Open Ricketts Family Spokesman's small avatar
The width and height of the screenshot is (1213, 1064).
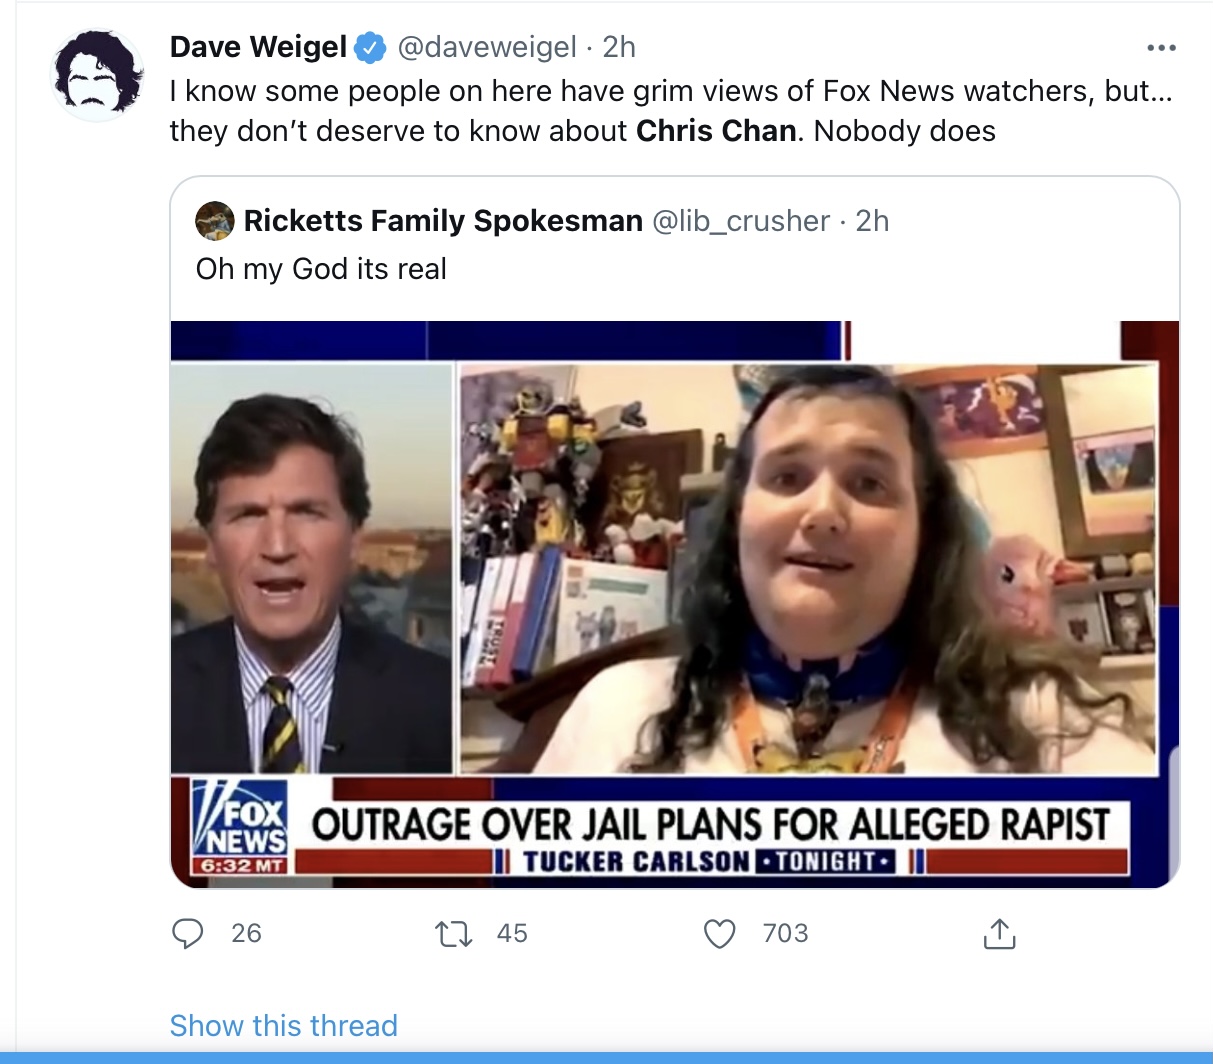pyautogui.click(x=215, y=221)
